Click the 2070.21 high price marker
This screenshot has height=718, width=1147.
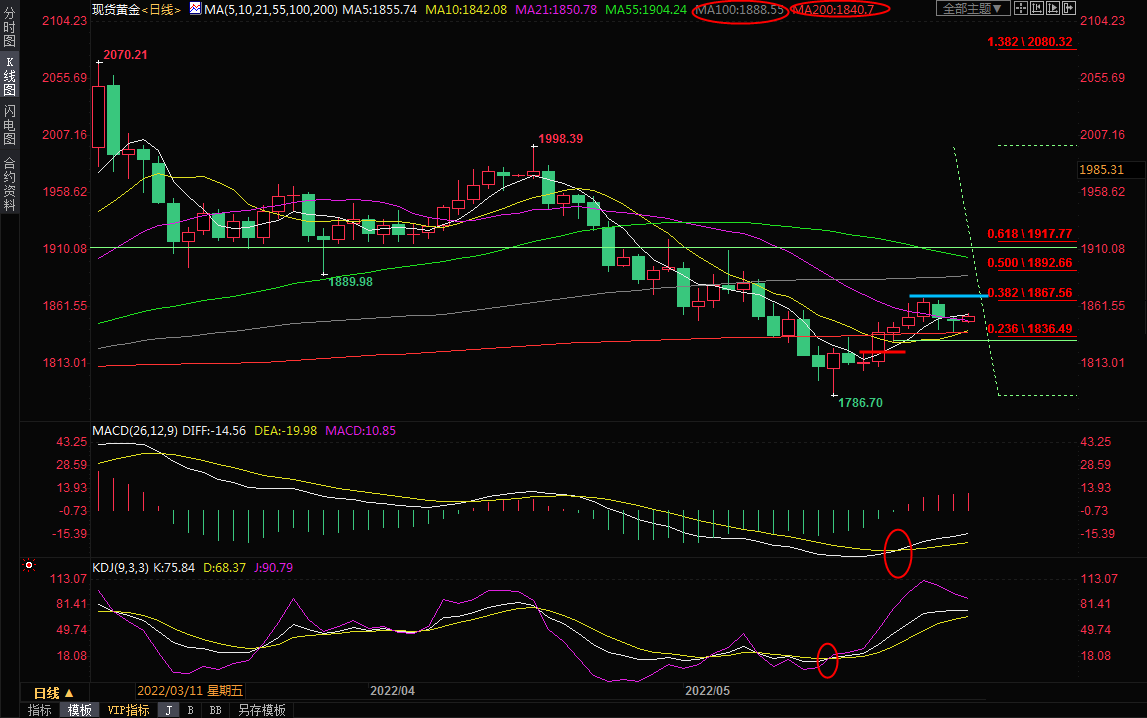[x=125, y=54]
